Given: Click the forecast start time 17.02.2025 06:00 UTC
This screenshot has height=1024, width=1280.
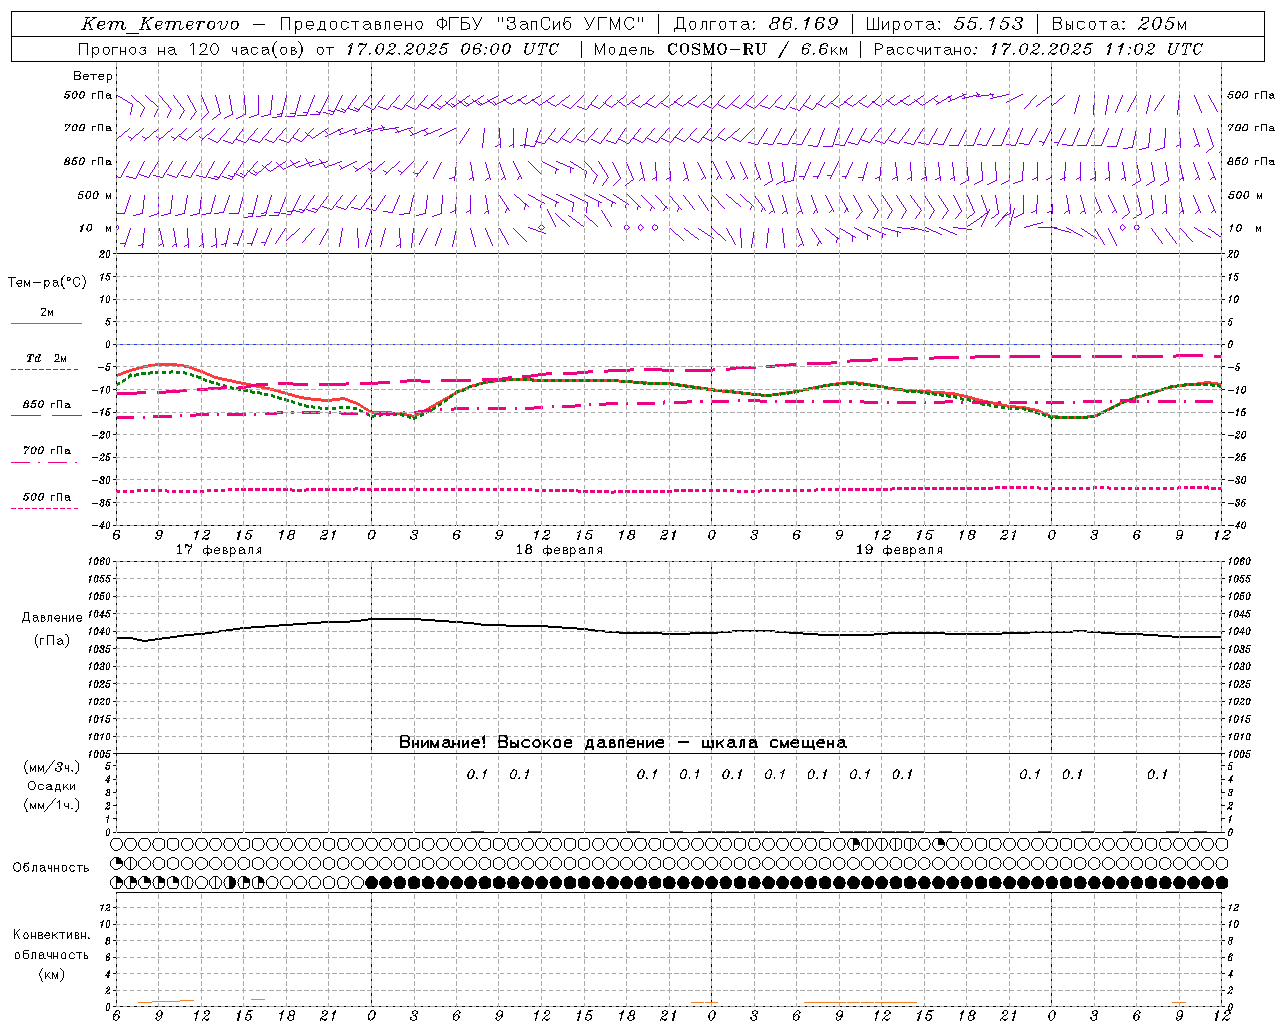Looking at the screenshot, I should coord(452,49).
